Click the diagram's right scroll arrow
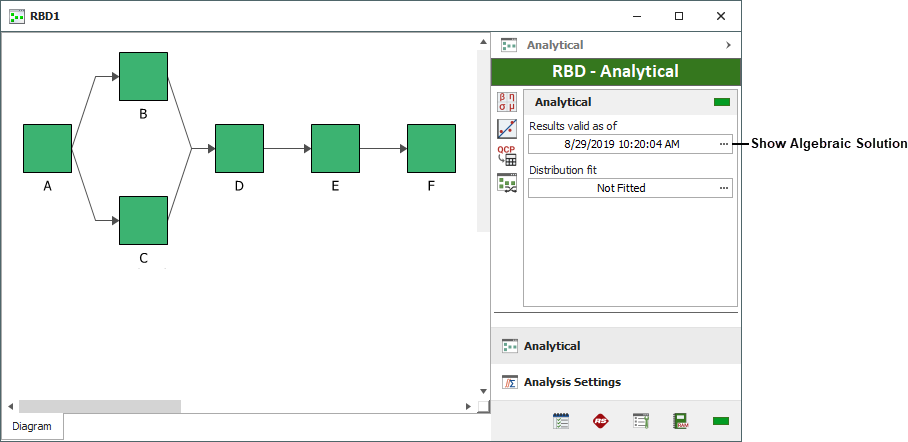Viewport: 908px width, 442px height. pyautogui.click(x=468, y=406)
